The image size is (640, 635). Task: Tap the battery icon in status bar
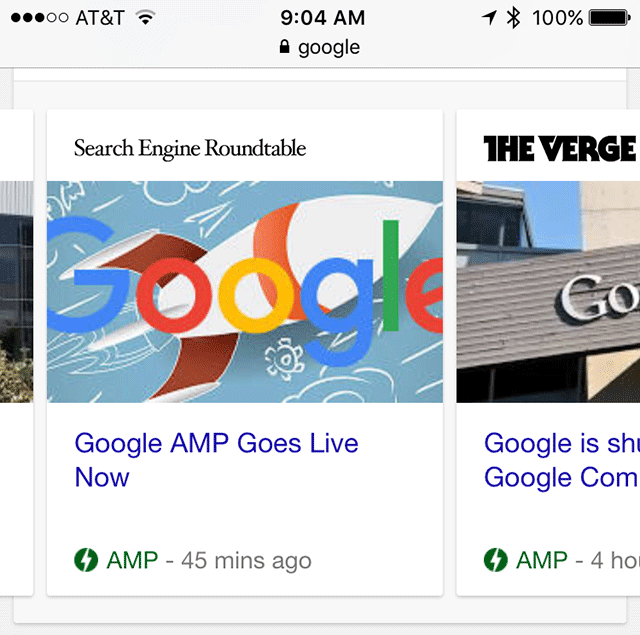[609, 18]
